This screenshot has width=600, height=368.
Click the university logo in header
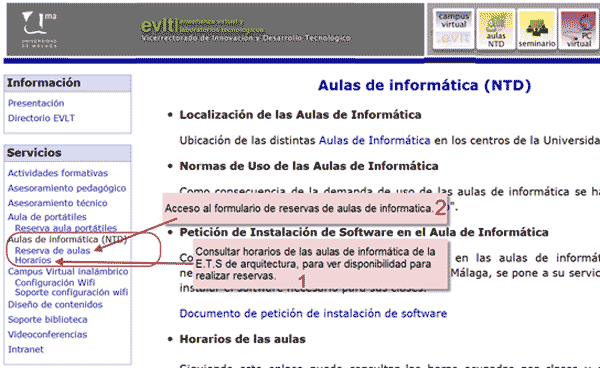[39, 30]
